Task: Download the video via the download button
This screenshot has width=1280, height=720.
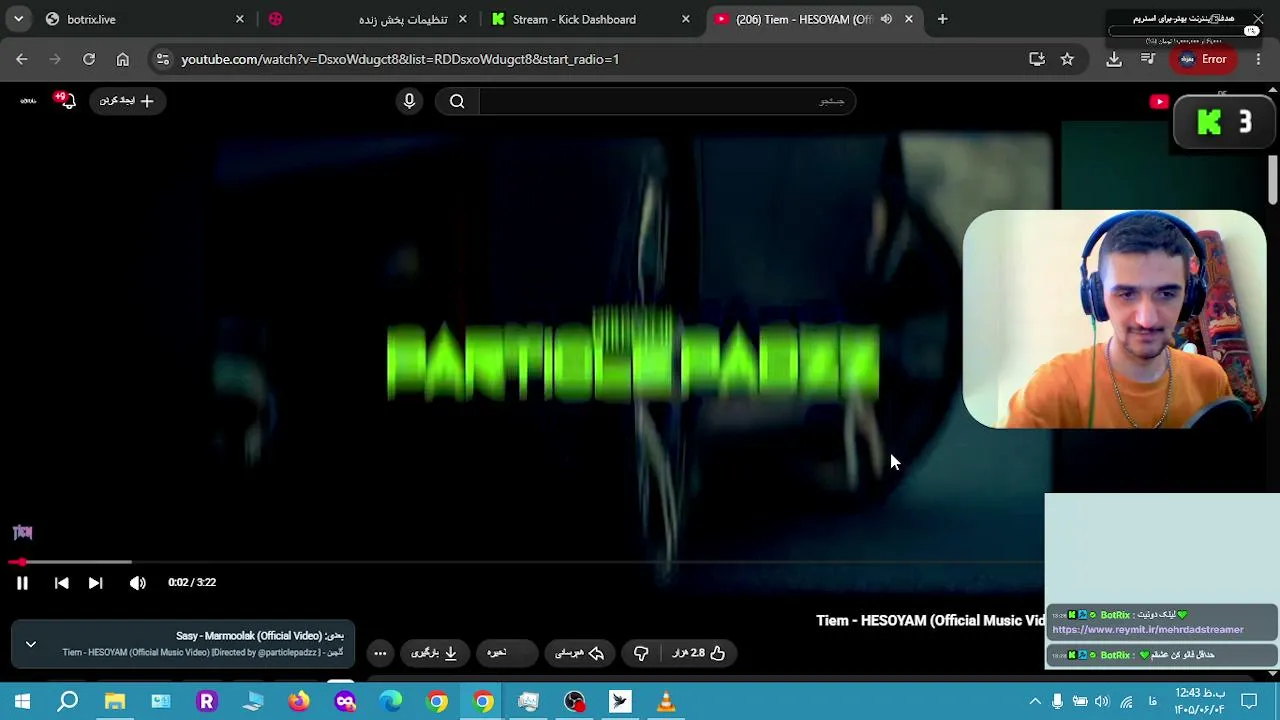Action: point(434,653)
